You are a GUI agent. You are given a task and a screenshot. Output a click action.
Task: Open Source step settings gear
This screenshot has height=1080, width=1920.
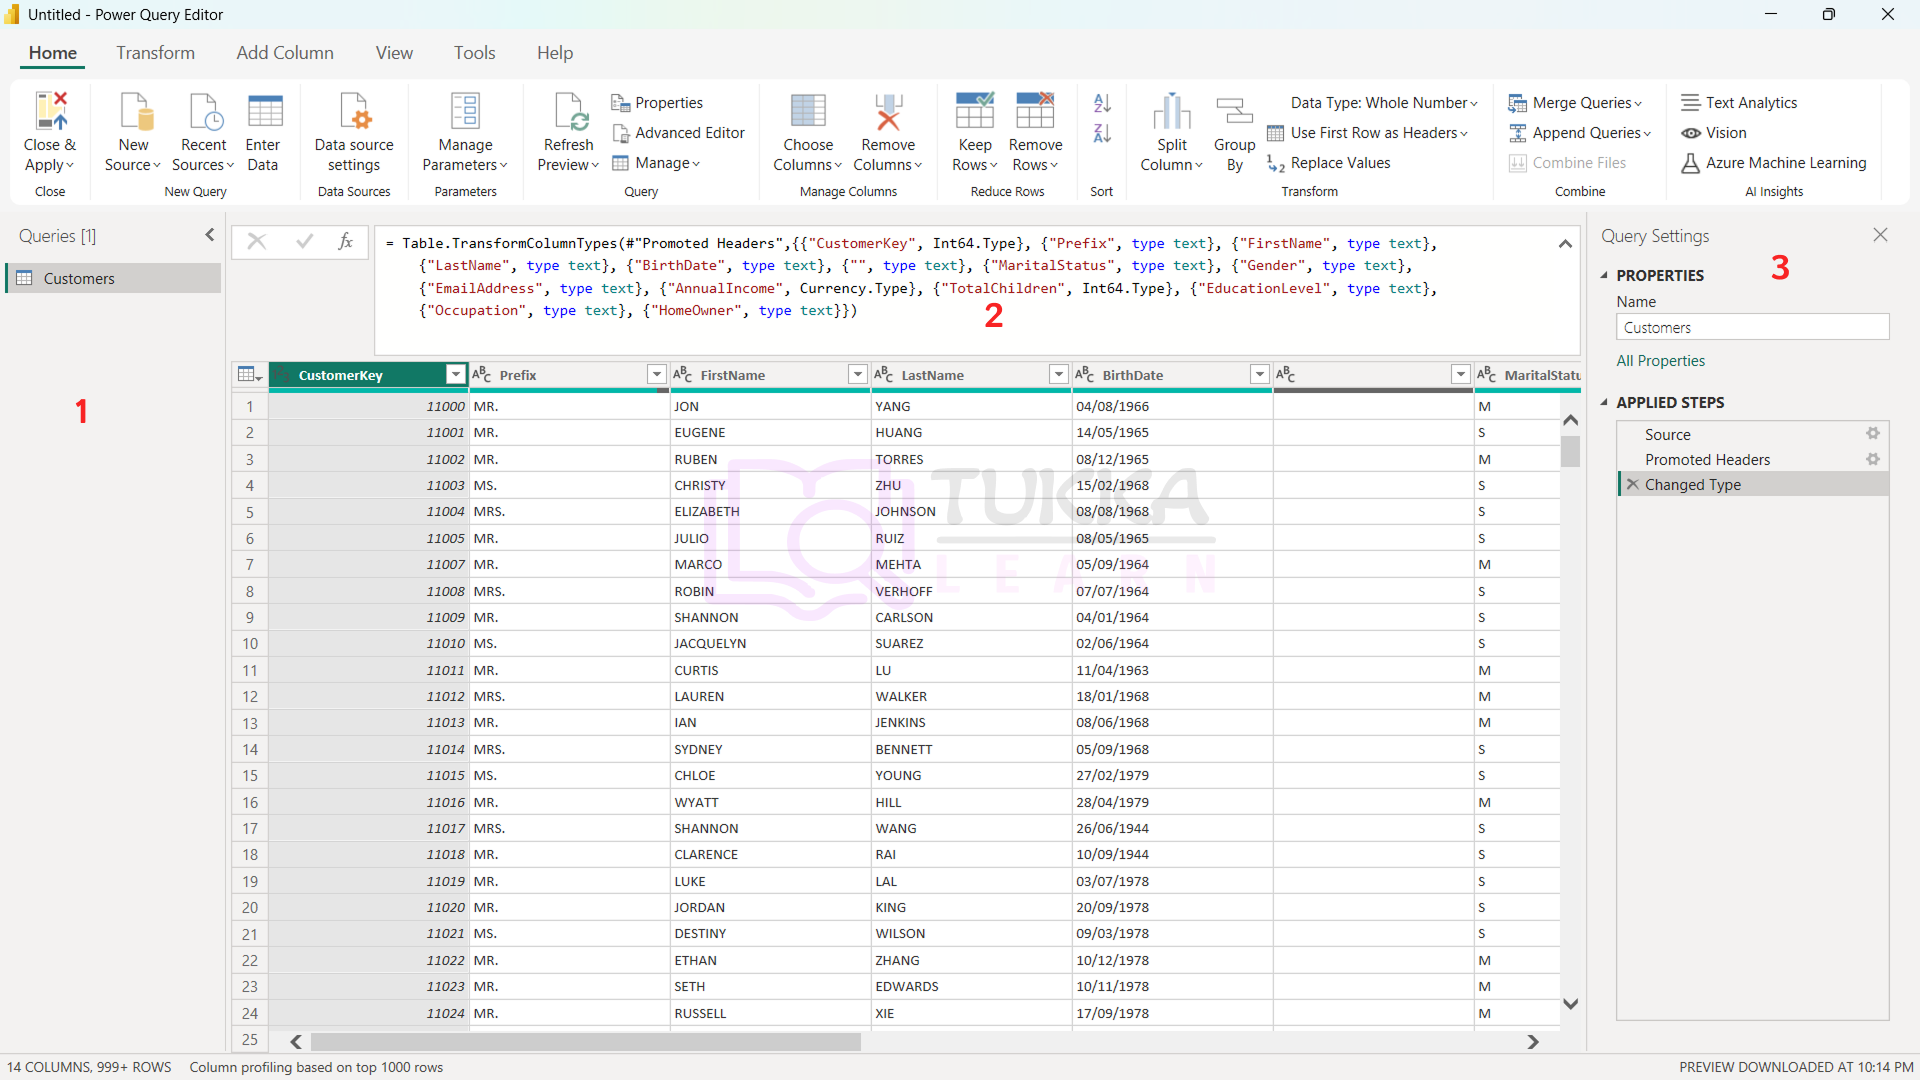click(x=1872, y=434)
